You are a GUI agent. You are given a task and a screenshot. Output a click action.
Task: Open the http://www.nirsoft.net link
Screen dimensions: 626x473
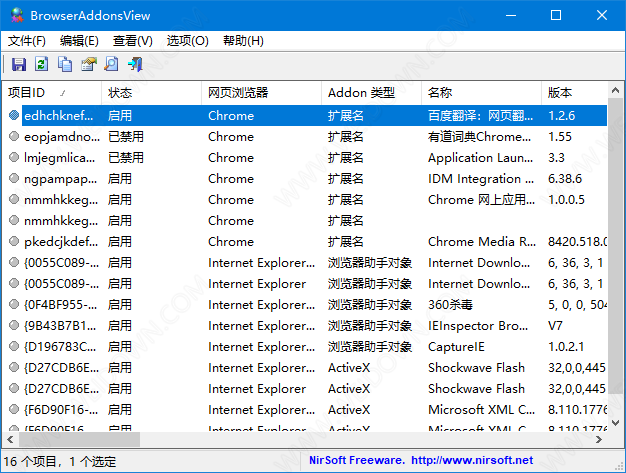[472, 460]
